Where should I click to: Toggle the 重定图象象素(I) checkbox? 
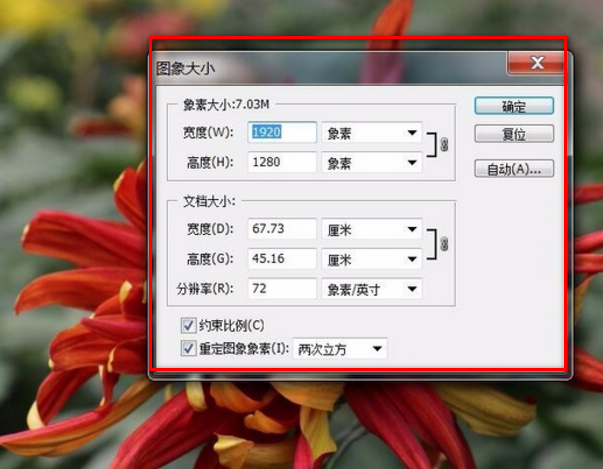pos(188,348)
